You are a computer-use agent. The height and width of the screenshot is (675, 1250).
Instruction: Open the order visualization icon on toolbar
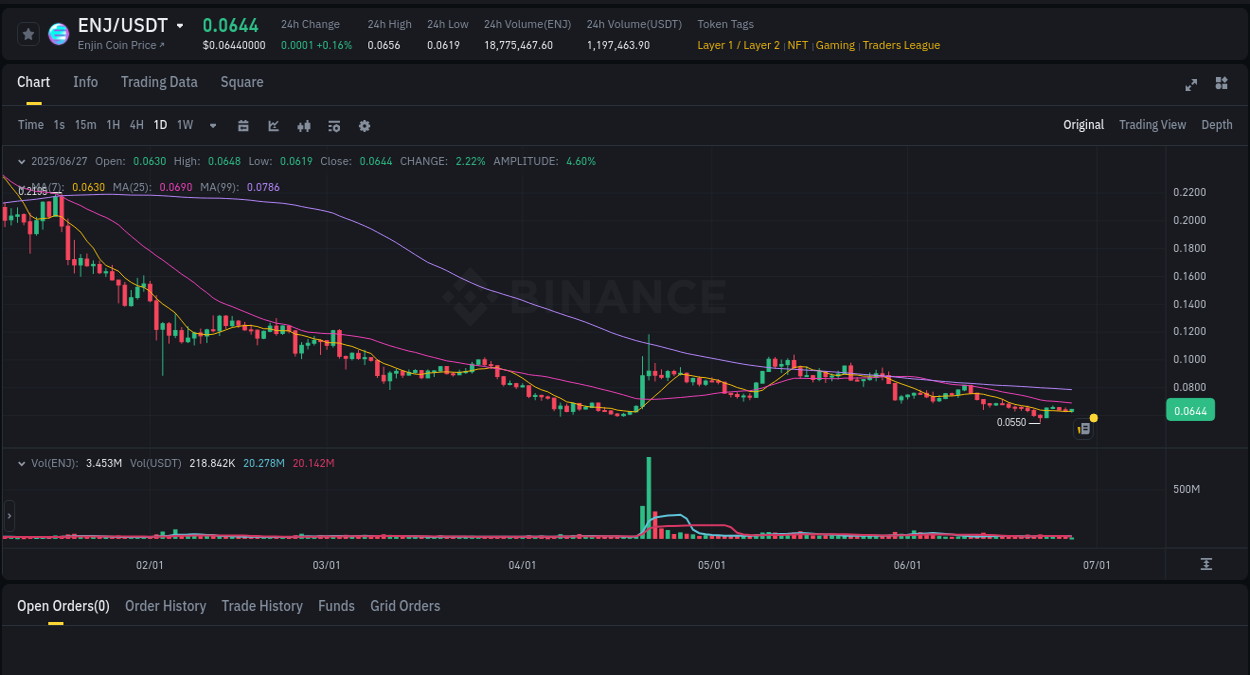coord(334,125)
